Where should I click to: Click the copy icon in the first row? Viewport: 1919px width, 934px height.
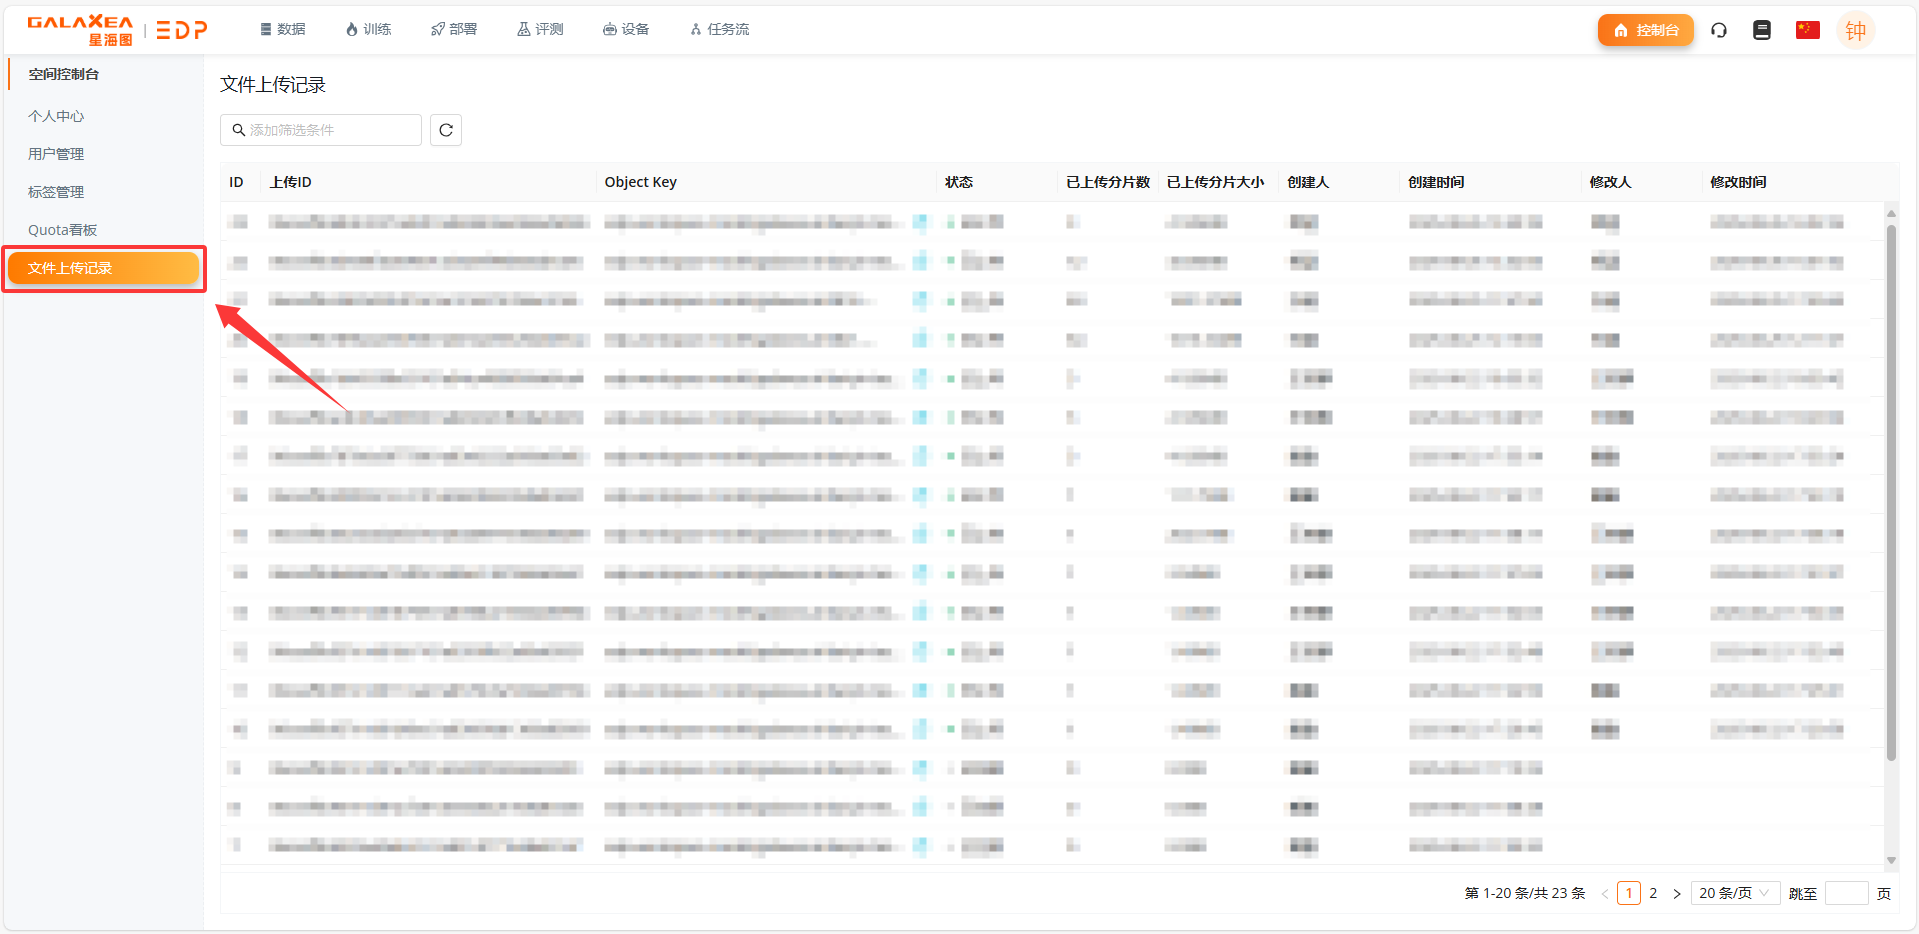pyautogui.click(x=920, y=222)
